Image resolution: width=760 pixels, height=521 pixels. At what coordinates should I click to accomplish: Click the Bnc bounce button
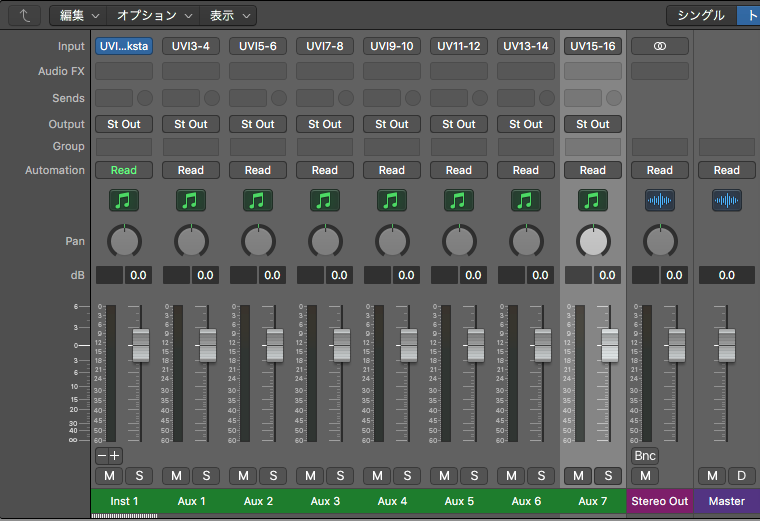coord(645,456)
